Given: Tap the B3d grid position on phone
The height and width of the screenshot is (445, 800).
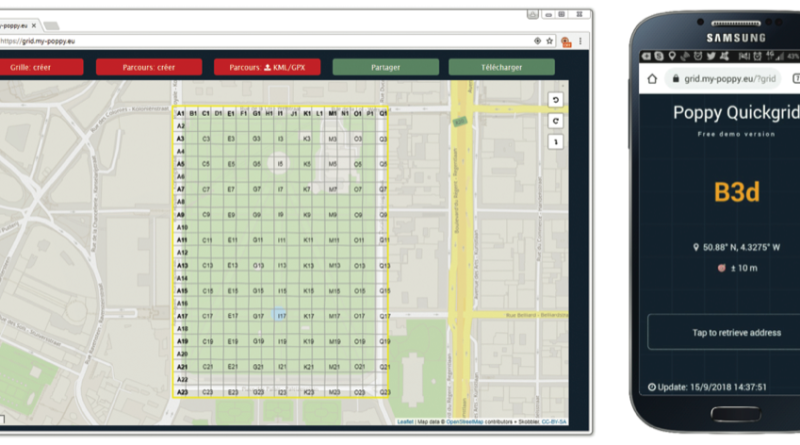Looking at the screenshot, I should pyautogui.click(x=736, y=192).
